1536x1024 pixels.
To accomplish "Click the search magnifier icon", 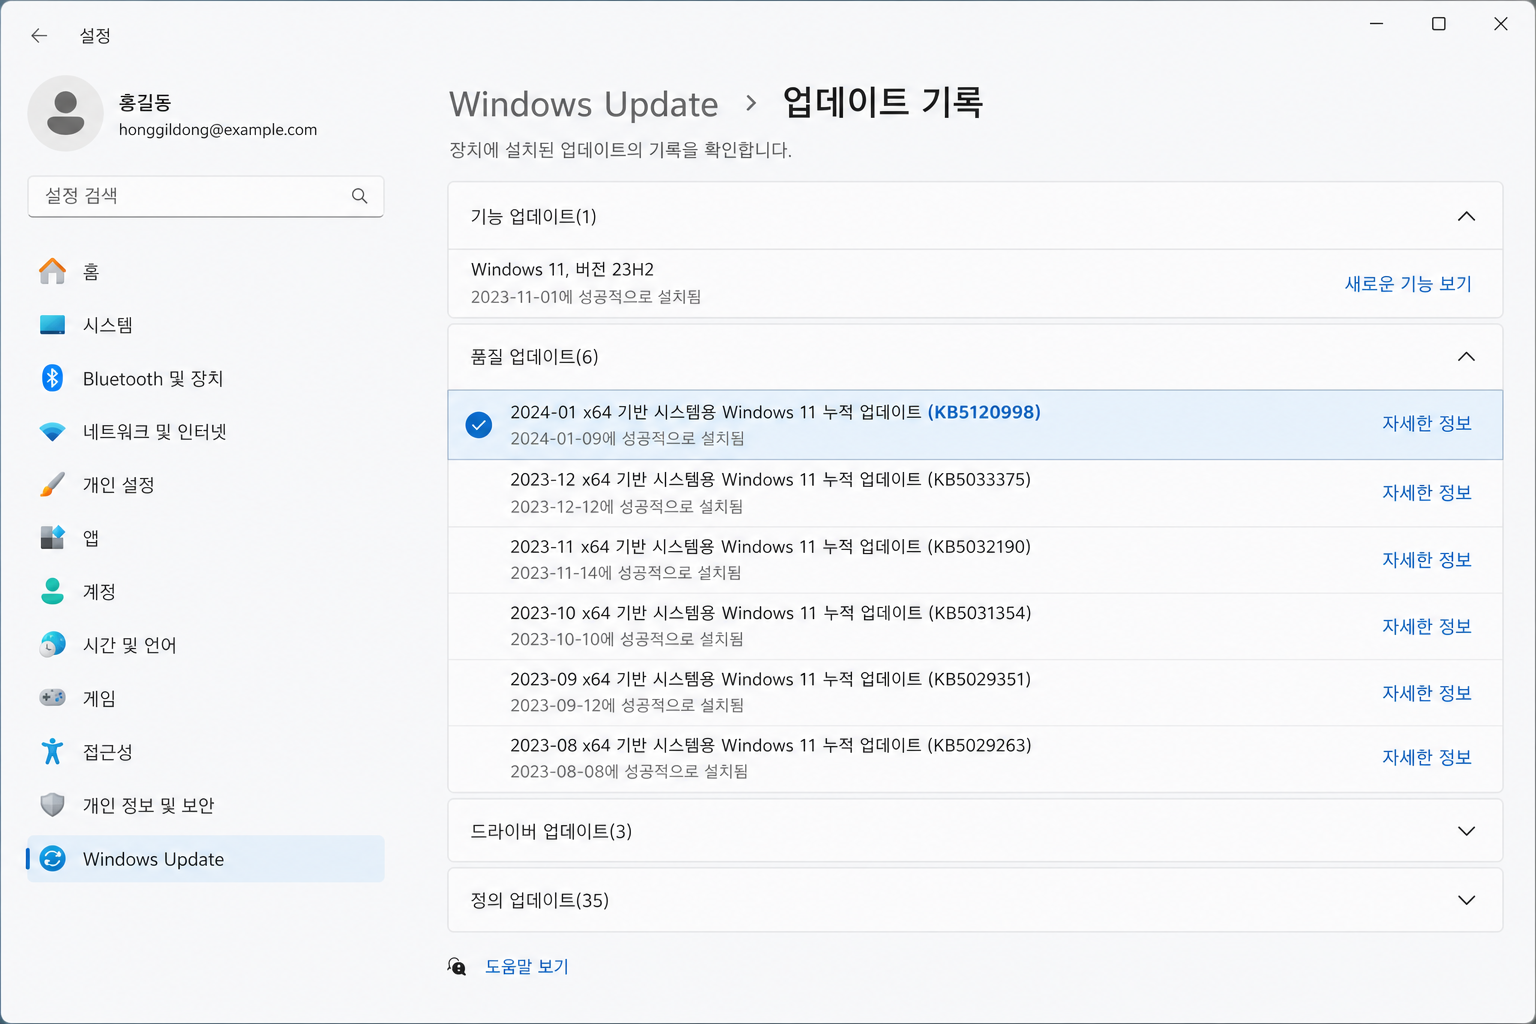I will coord(360,196).
